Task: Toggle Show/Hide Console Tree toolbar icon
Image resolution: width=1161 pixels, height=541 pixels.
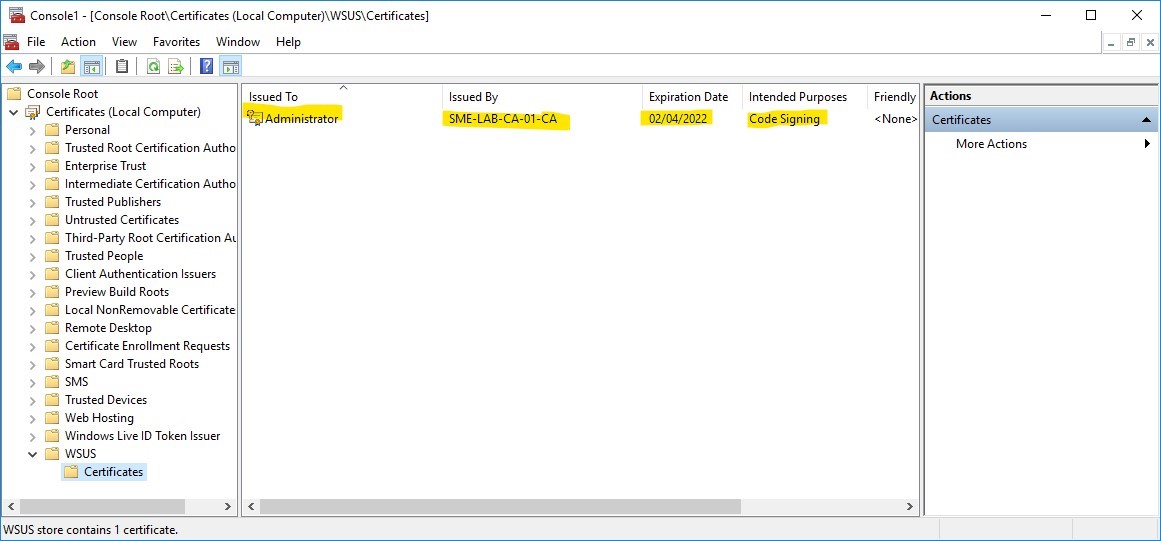Action: click(91, 67)
